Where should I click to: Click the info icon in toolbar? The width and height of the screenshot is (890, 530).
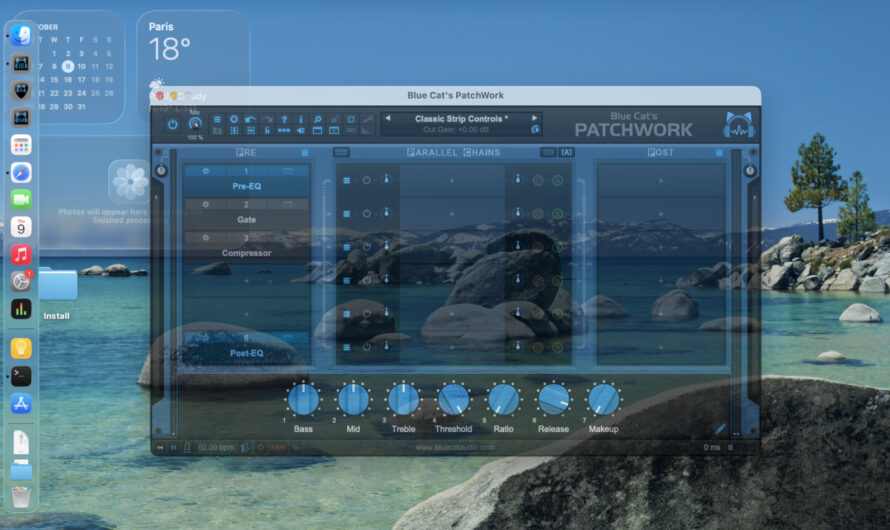tap(300, 119)
